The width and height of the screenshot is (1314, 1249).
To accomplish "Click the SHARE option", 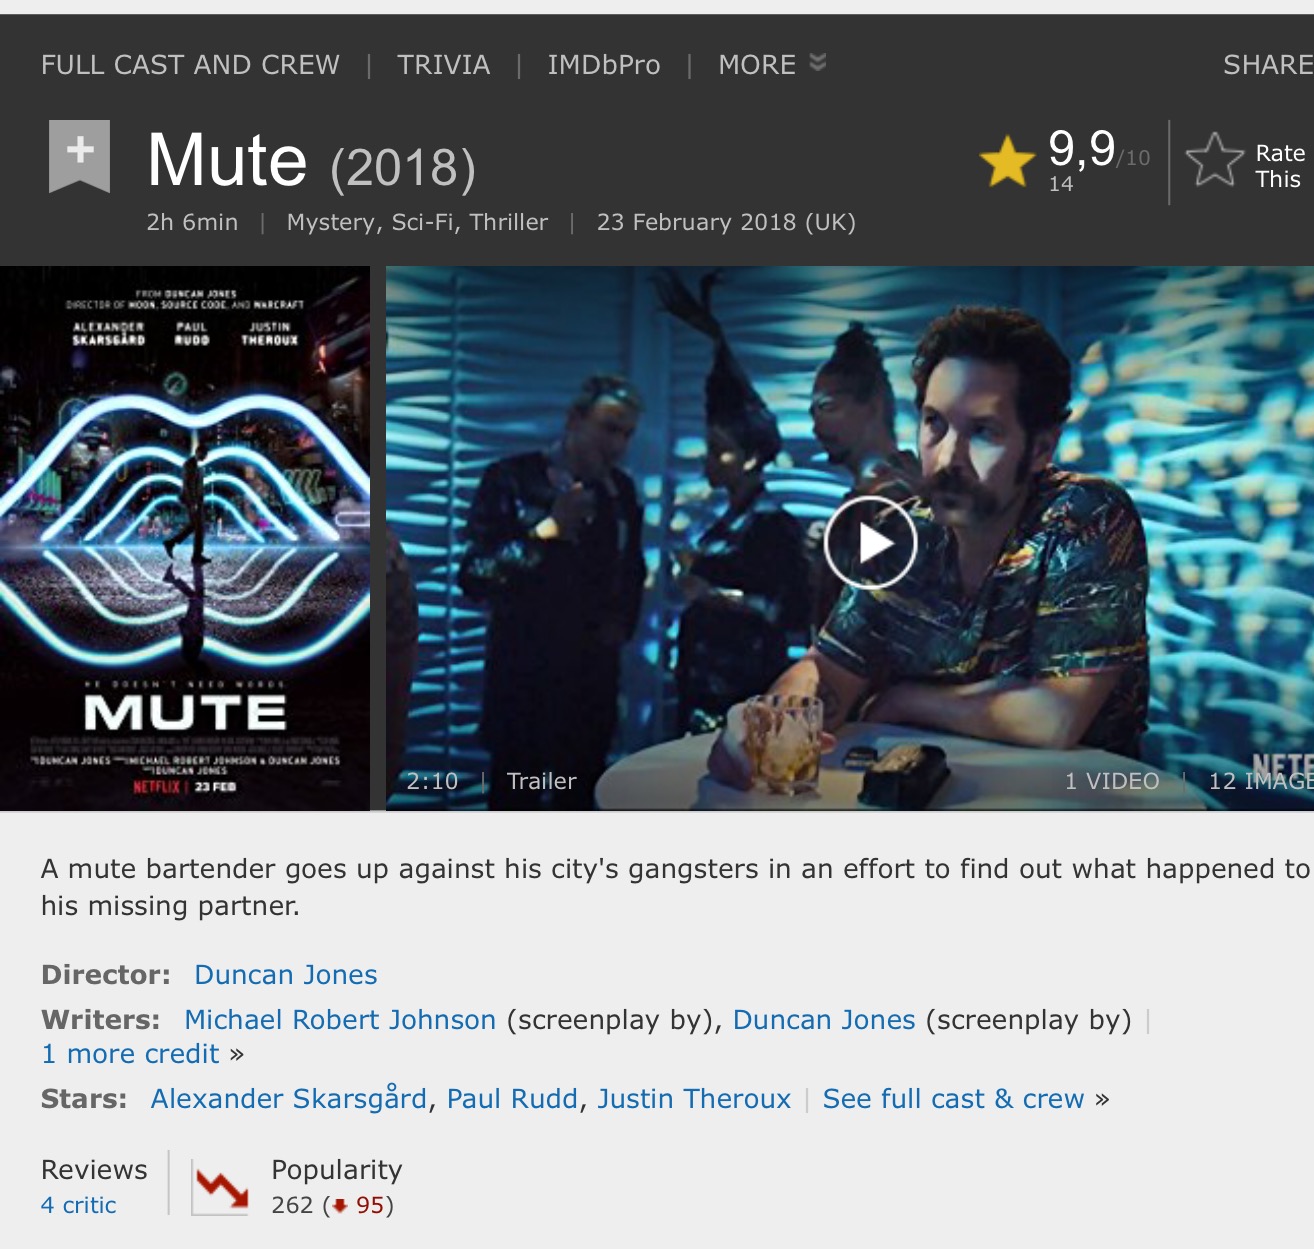I will pyautogui.click(x=1268, y=65).
